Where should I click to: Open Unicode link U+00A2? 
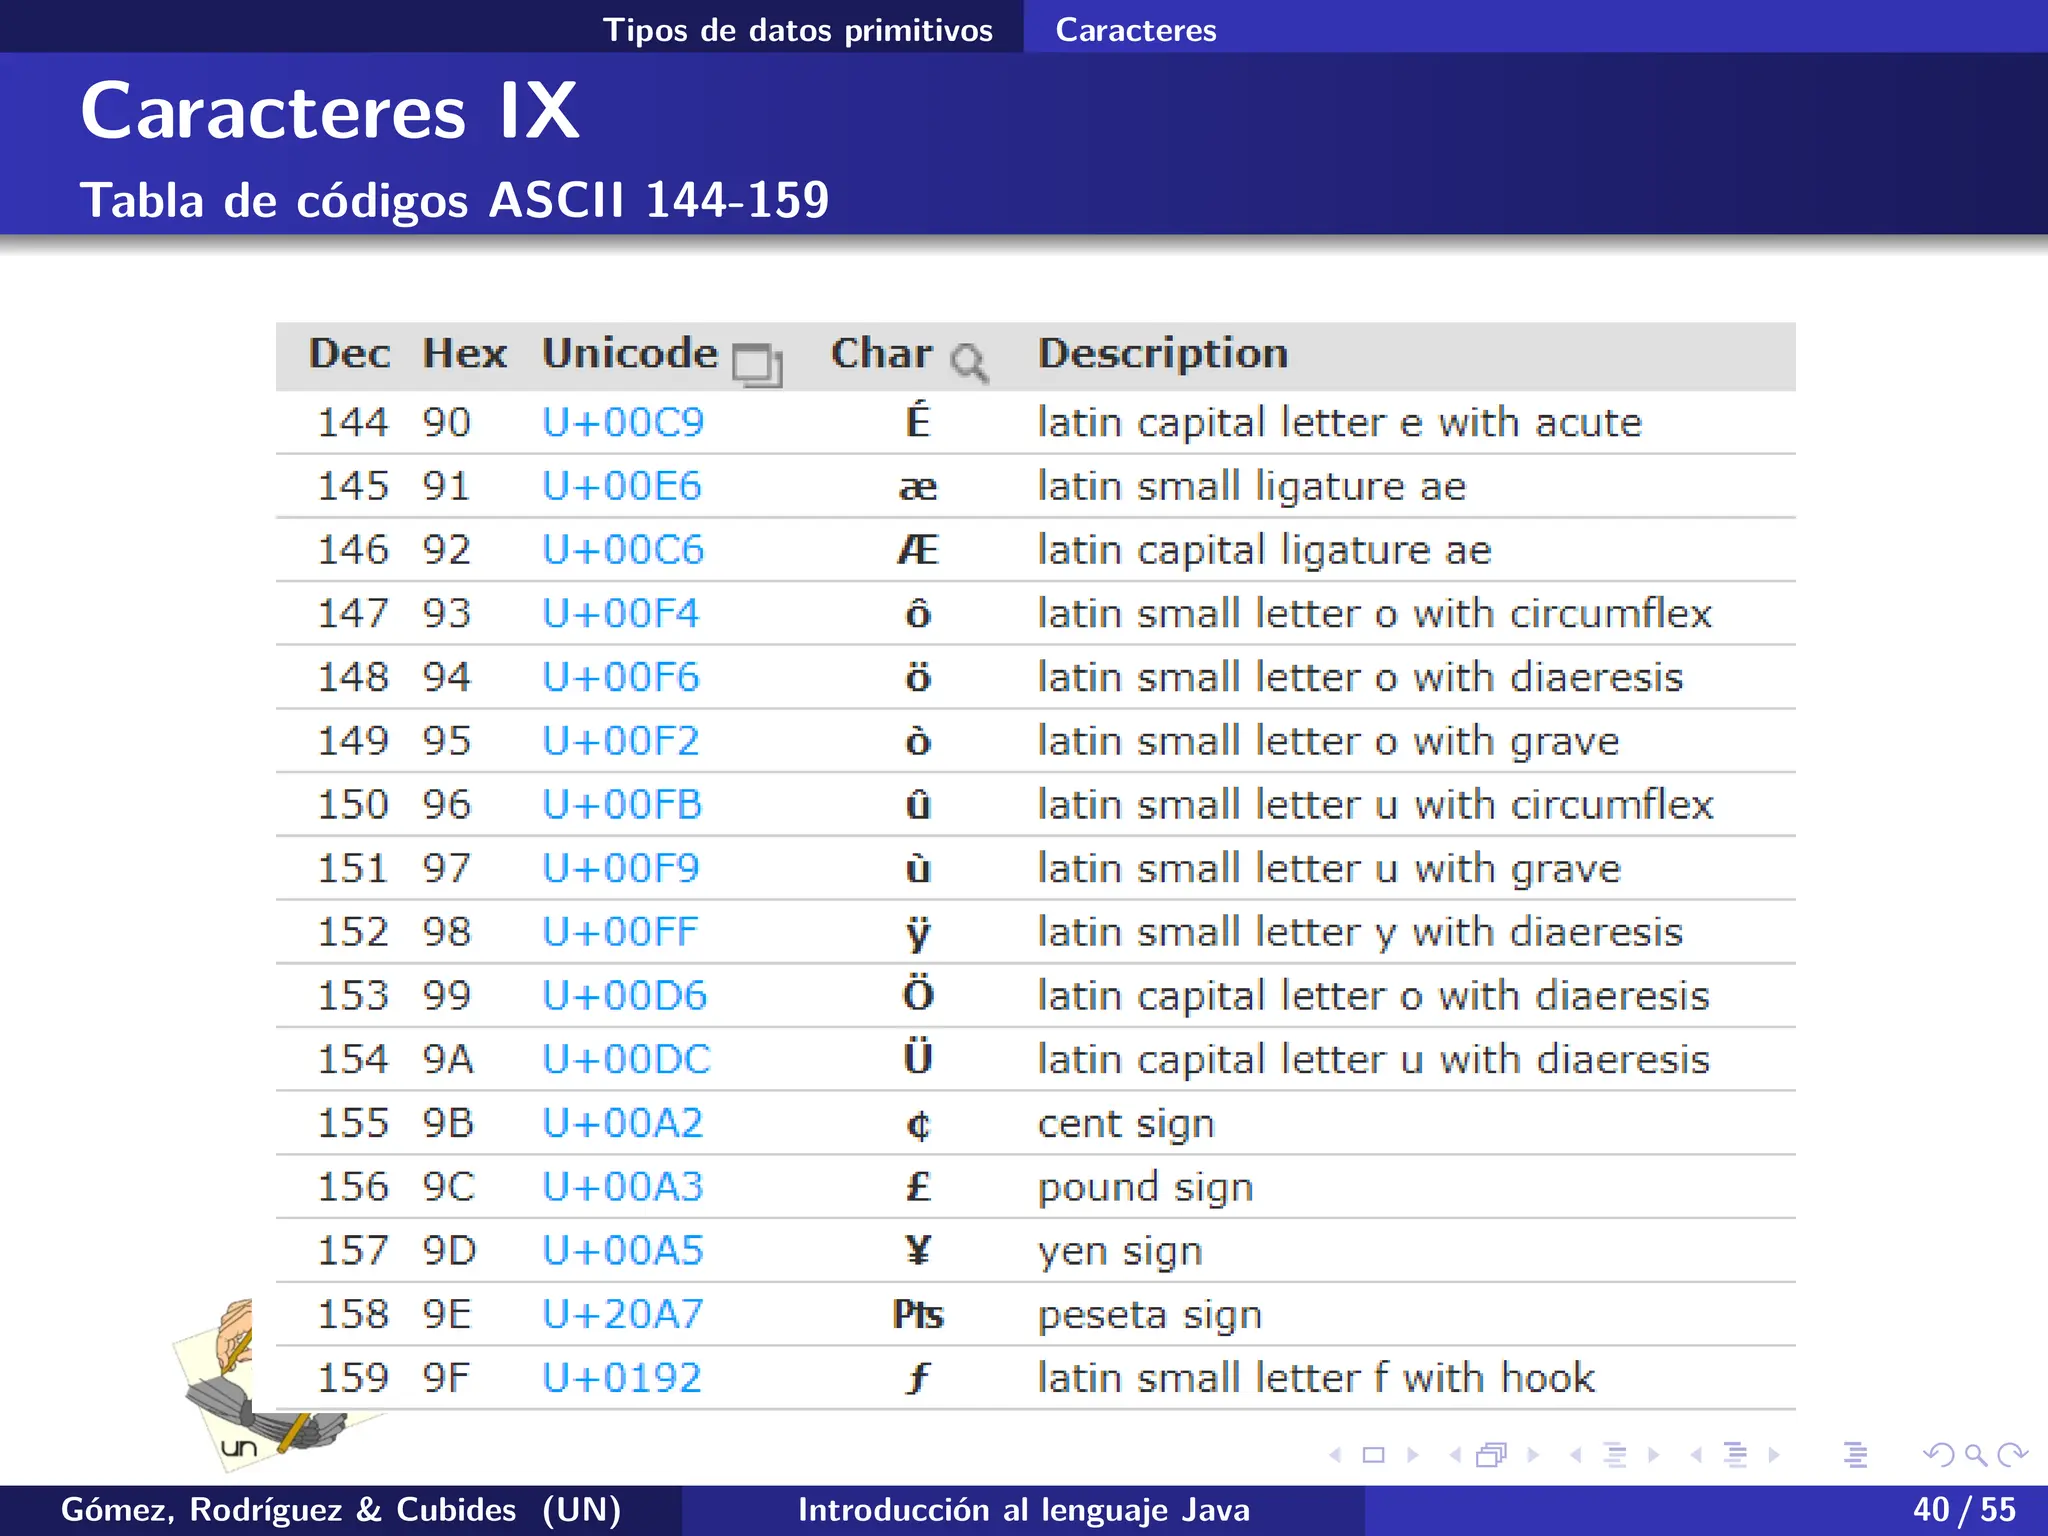622,1123
